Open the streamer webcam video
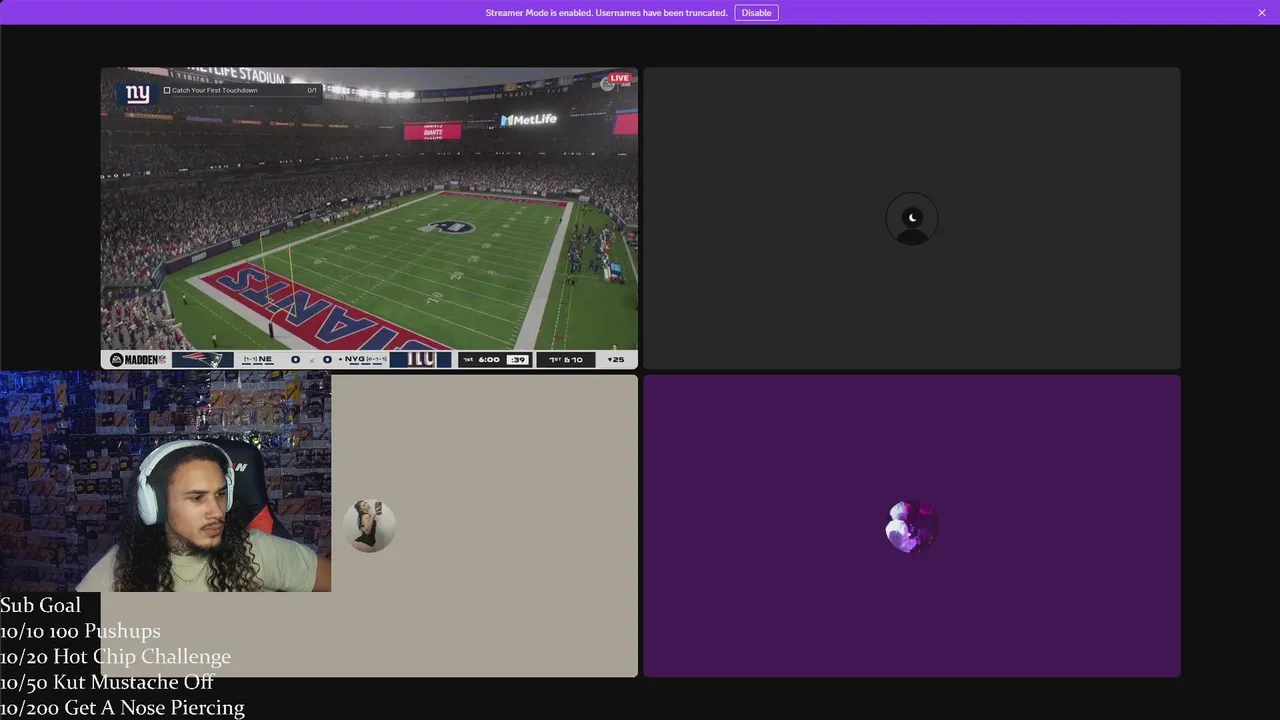Viewport: 1280px width, 720px height. 165,482
